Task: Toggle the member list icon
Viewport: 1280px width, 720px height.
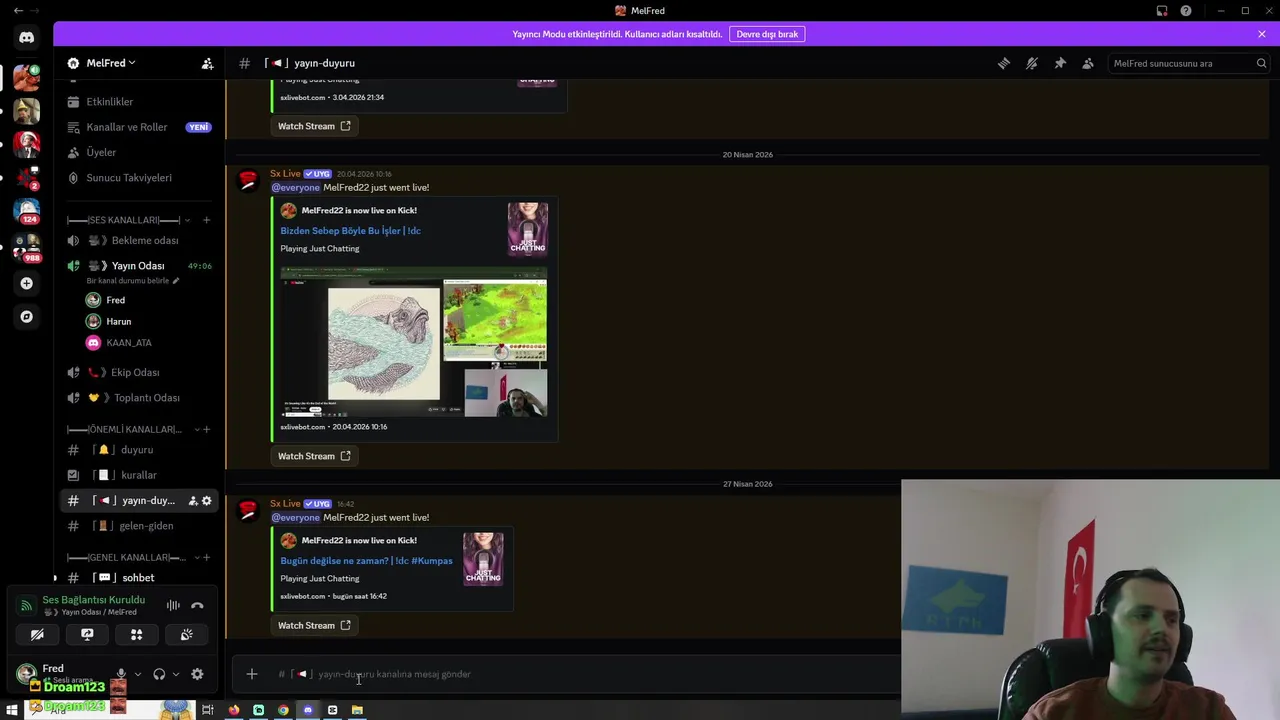Action: coord(1088,63)
